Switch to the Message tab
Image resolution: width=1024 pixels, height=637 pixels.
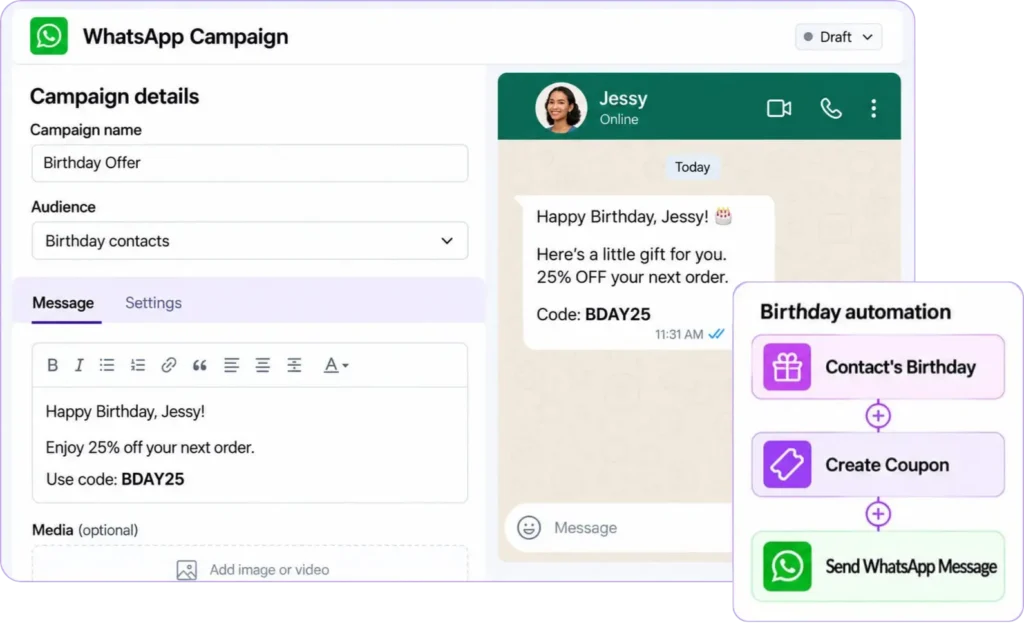[x=63, y=302]
